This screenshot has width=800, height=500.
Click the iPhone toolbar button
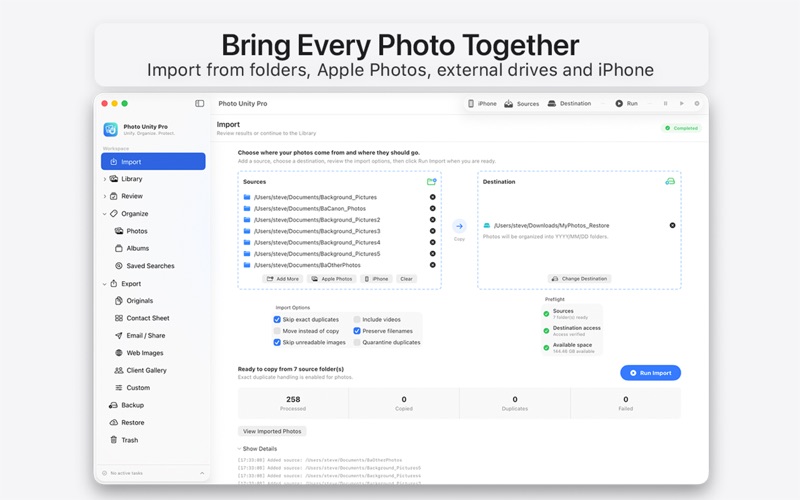(482, 104)
